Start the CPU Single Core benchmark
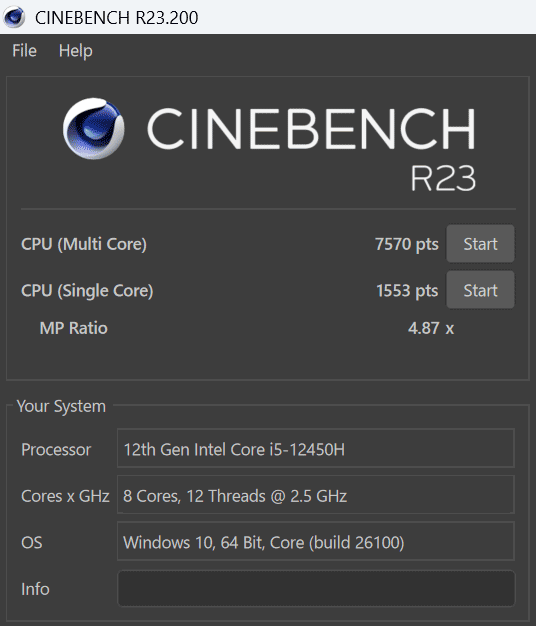Image resolution: width=536 pixels, height=626 pixels. [480, 290]
